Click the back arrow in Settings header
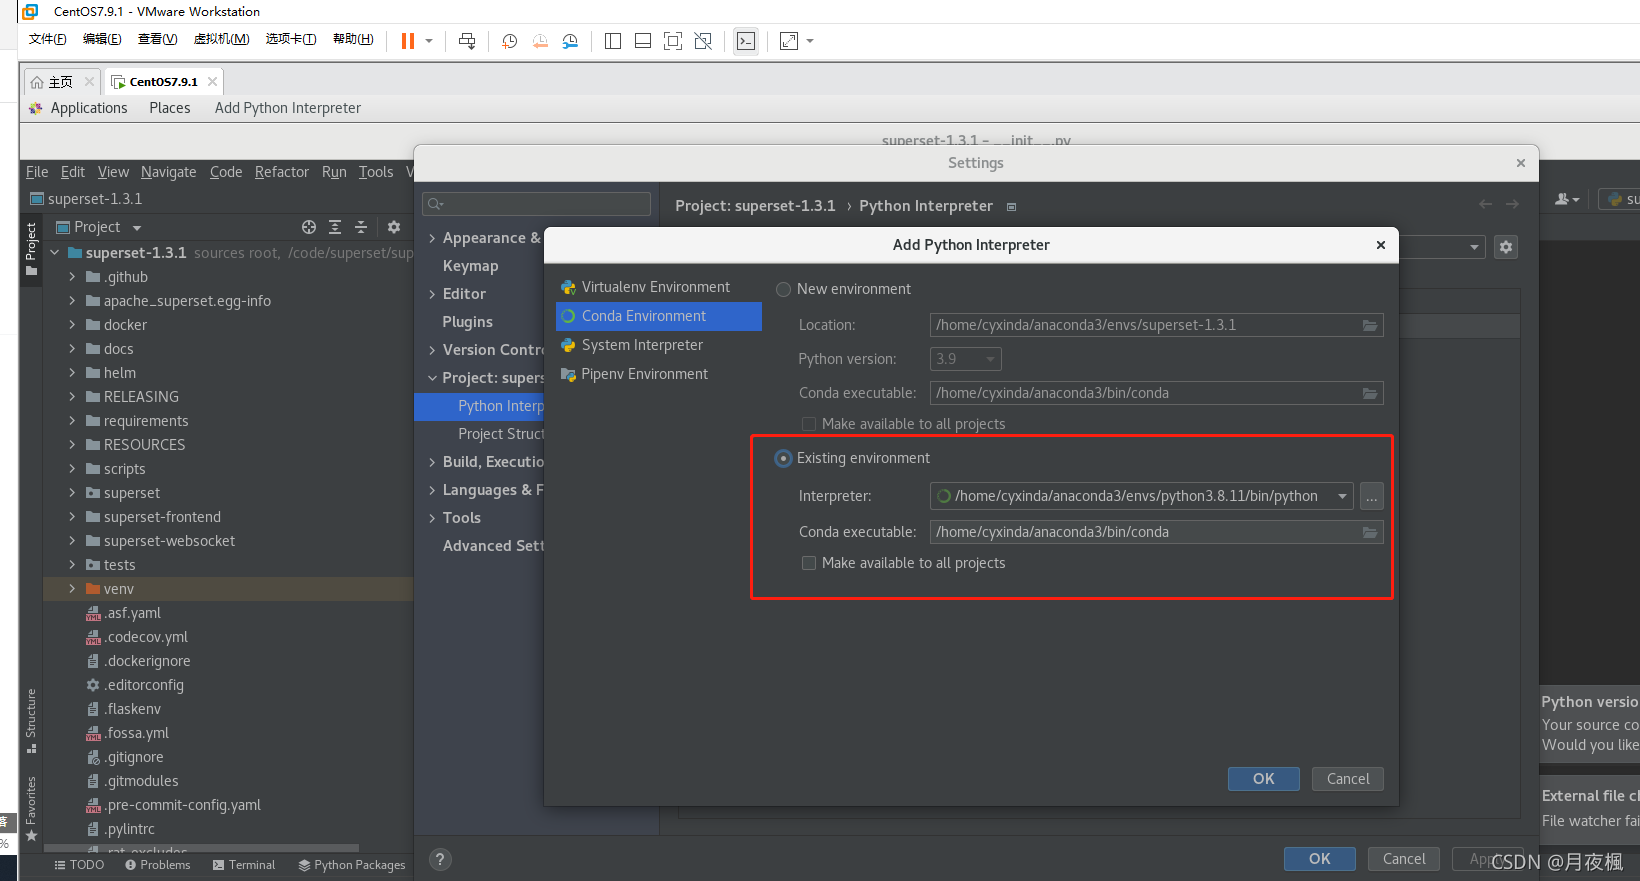The image size is (1640, 881). pos(1486,204)
